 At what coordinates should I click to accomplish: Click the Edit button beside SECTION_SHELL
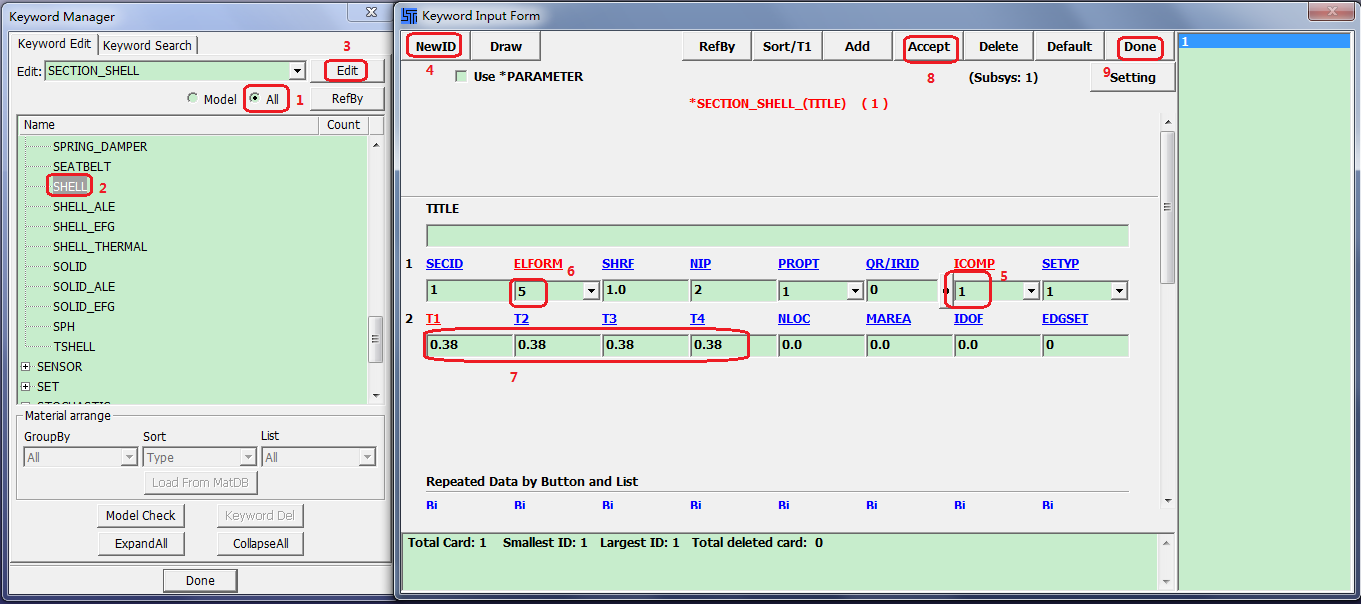[x=347, y=71]
